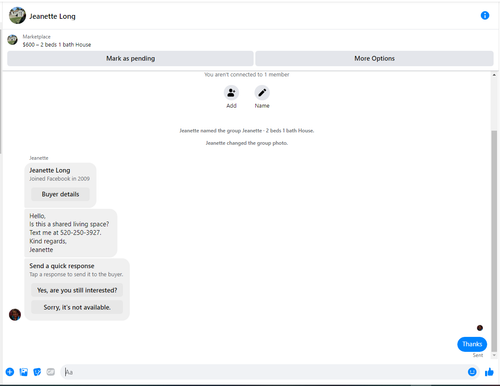Click the chat scrollbar thumb
Image resolution: width=500 pixels, height=386 pixels.
click(x=494, y=241)
